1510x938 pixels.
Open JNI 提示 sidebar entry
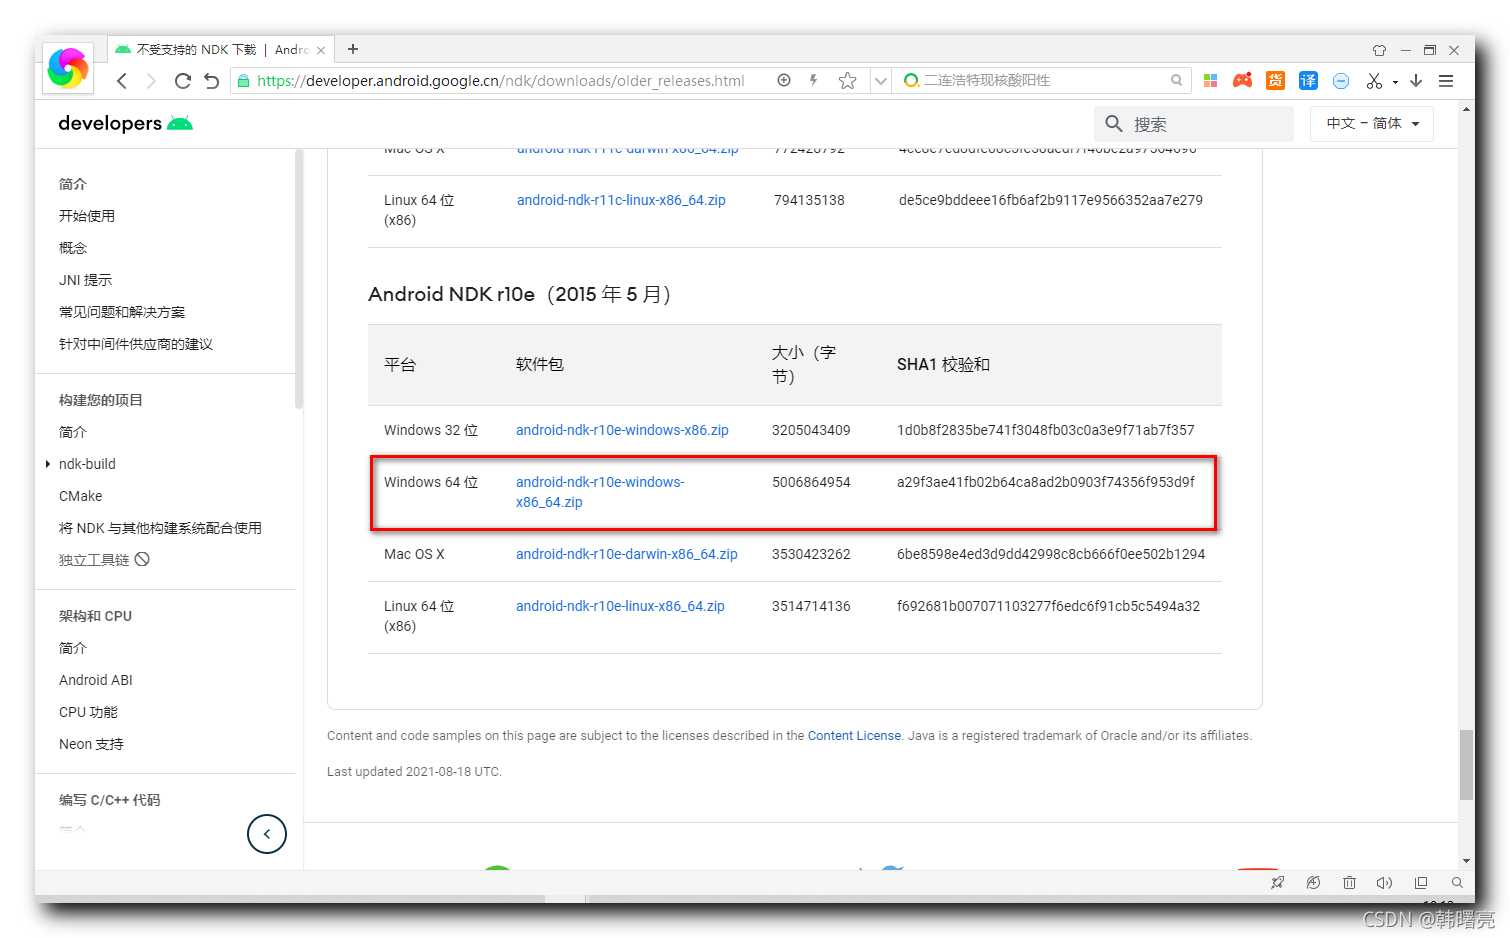click(x=85, y=280)
